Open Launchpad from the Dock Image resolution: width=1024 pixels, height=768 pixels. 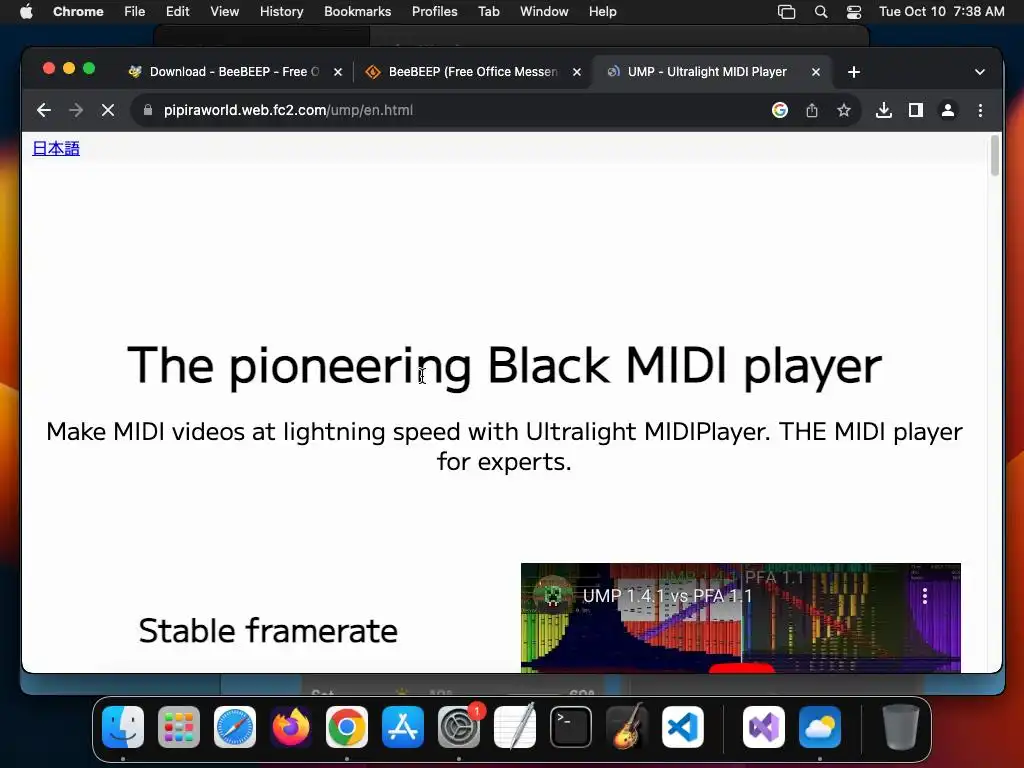(179, 727)
